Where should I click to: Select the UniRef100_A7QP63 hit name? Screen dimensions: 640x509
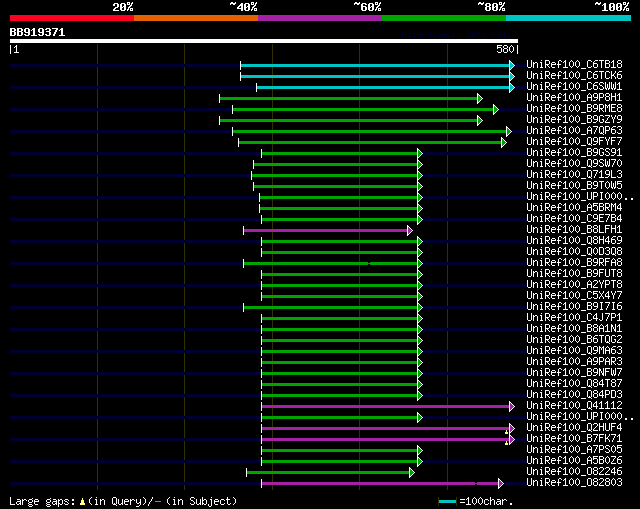click(574, 130)
